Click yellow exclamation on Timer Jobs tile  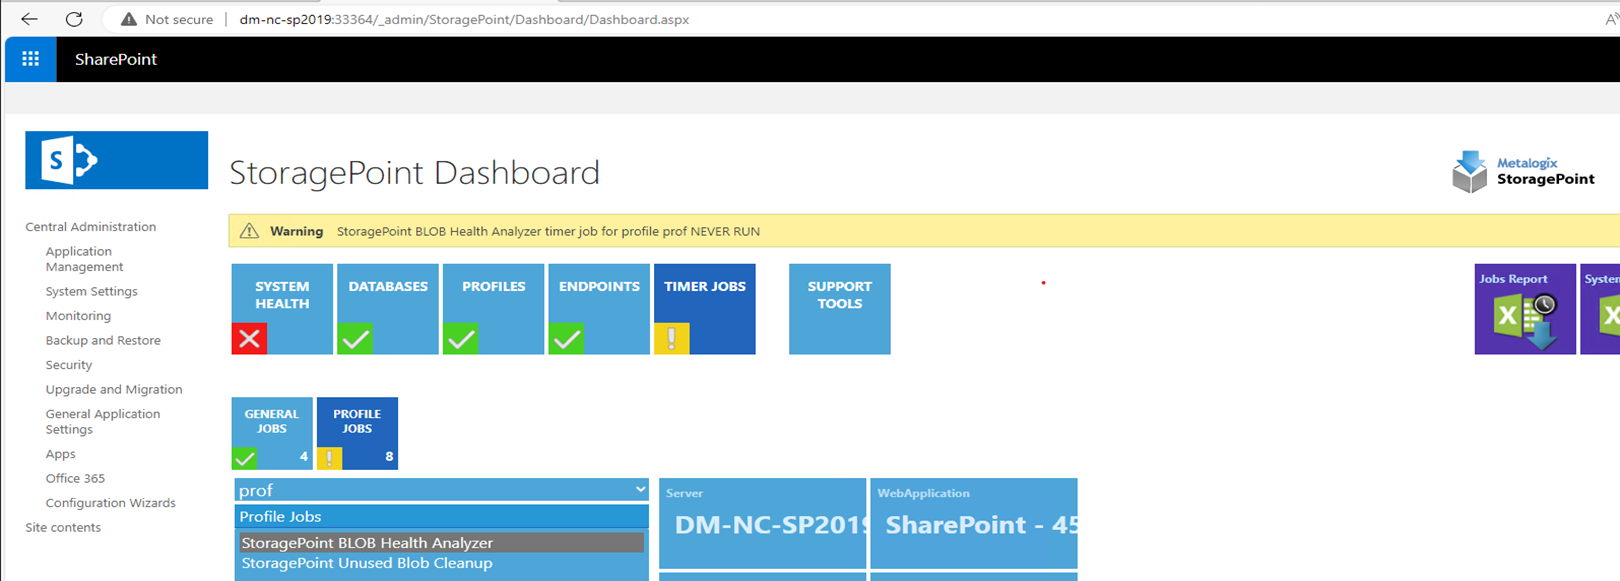click(x=672, y=339)
